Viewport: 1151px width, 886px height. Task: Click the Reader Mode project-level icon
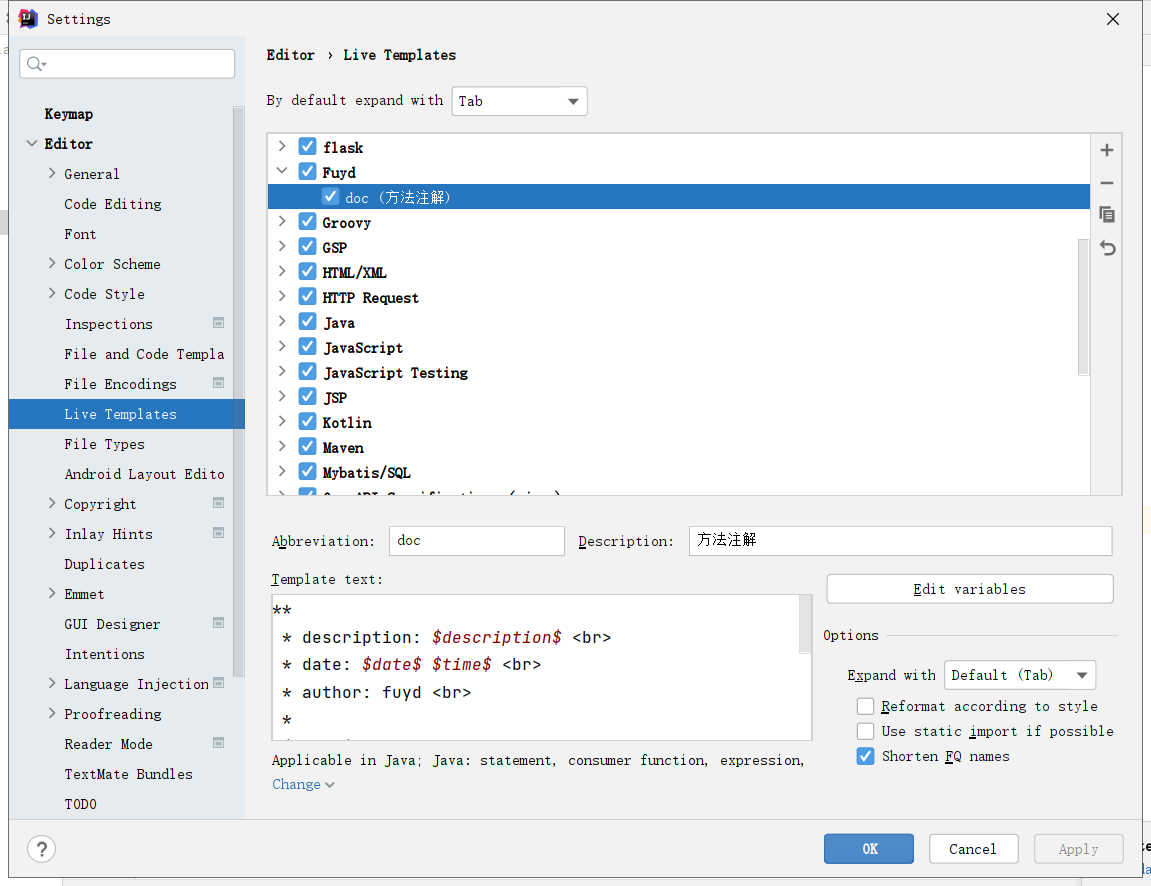tap(218, 743)
